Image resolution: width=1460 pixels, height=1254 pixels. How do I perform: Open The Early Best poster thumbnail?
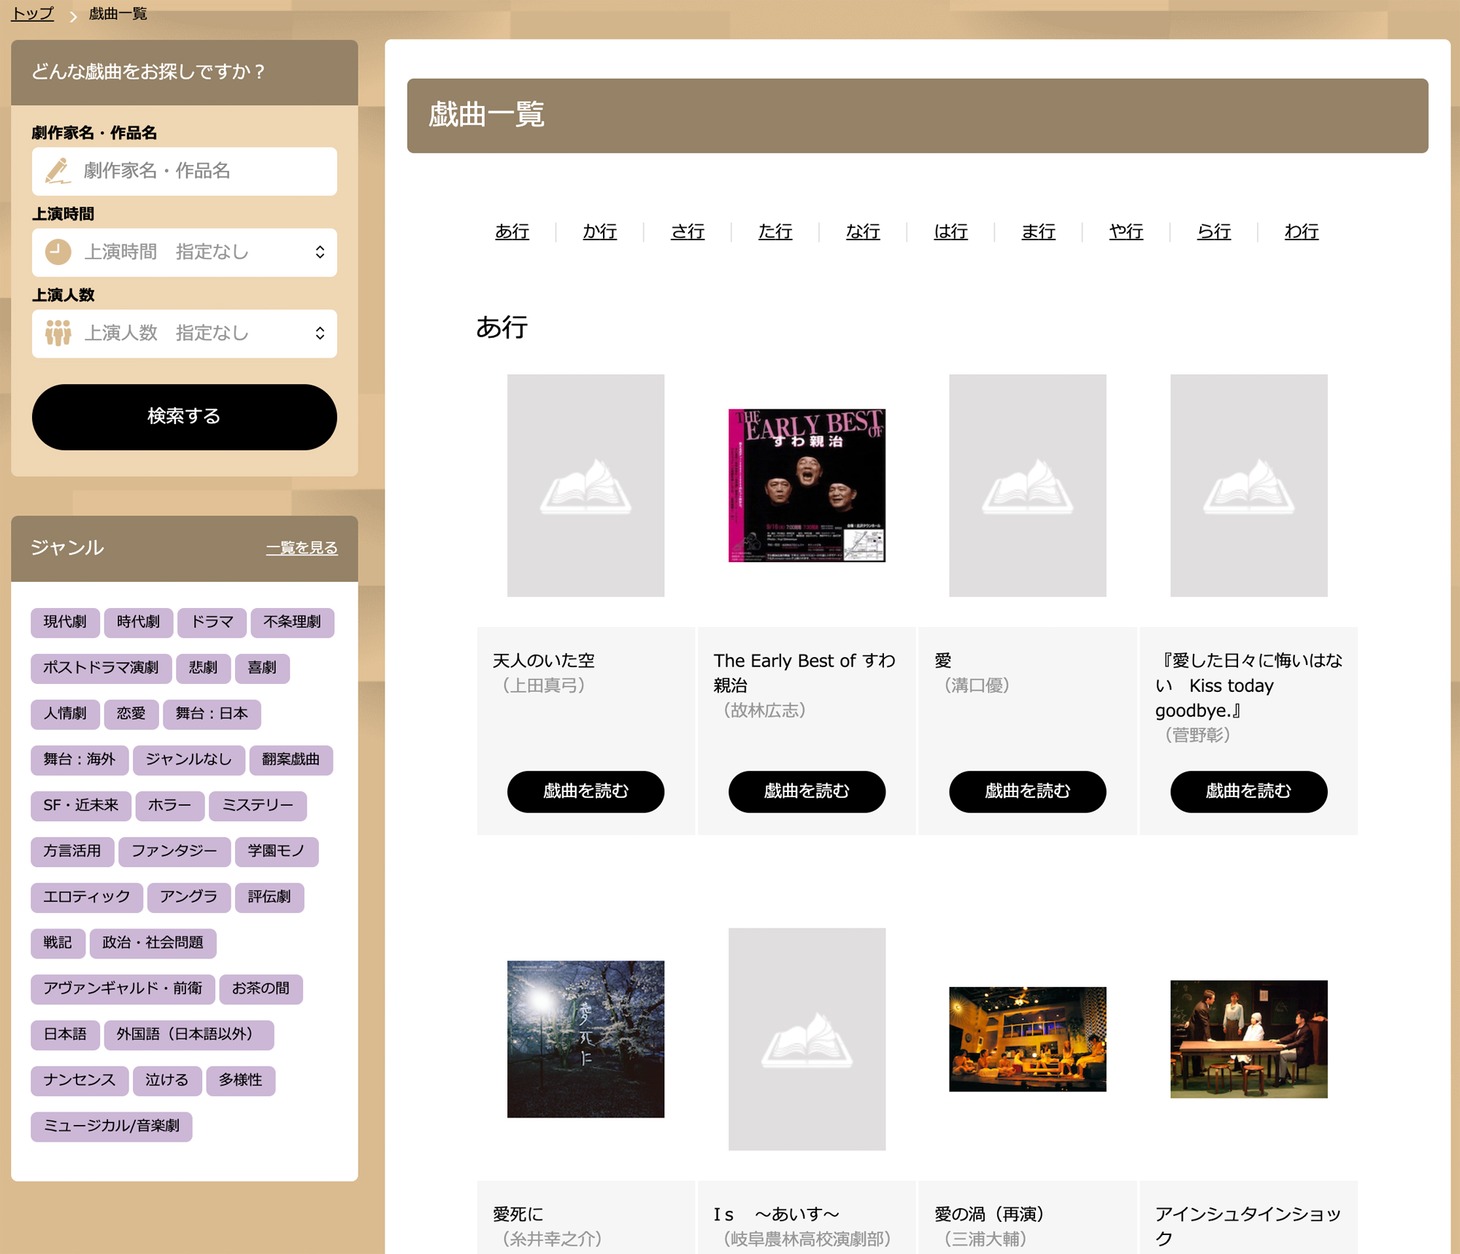[807, 486]
